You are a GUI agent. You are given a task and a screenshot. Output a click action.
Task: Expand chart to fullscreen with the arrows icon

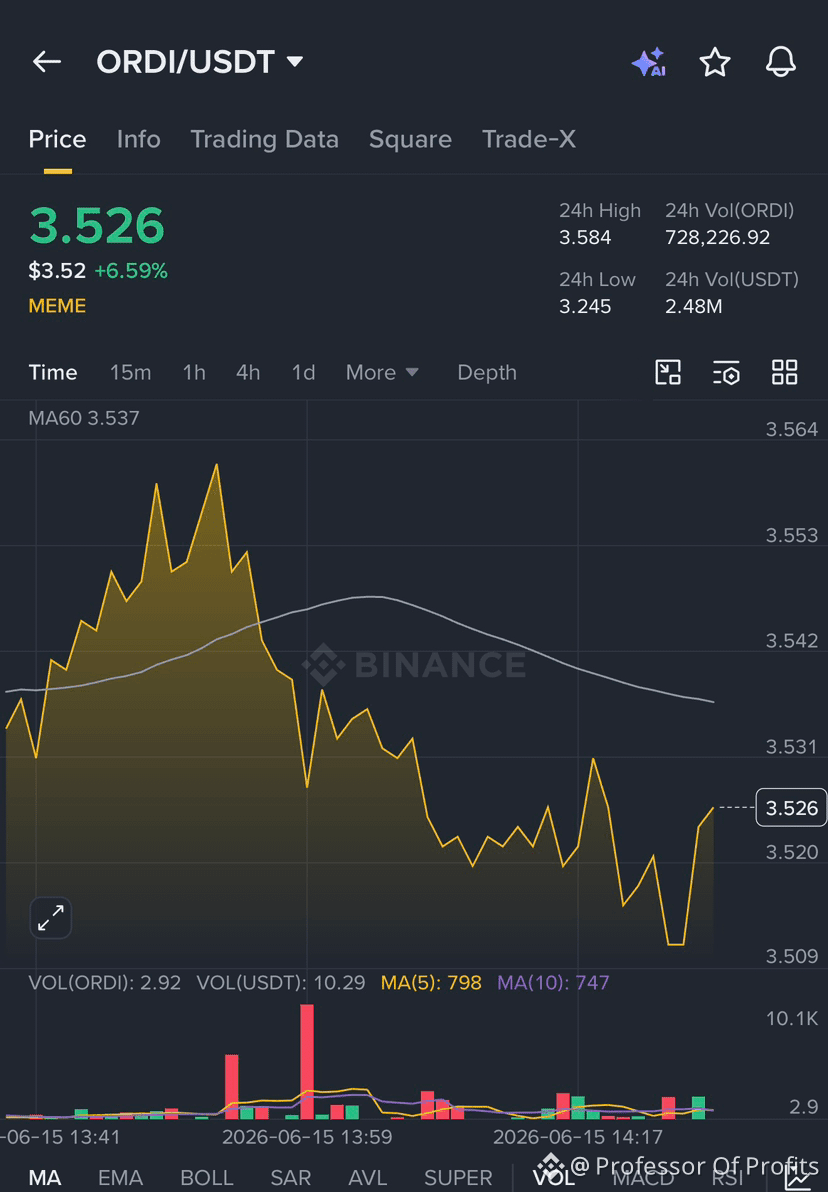click(x=51, y=918)
